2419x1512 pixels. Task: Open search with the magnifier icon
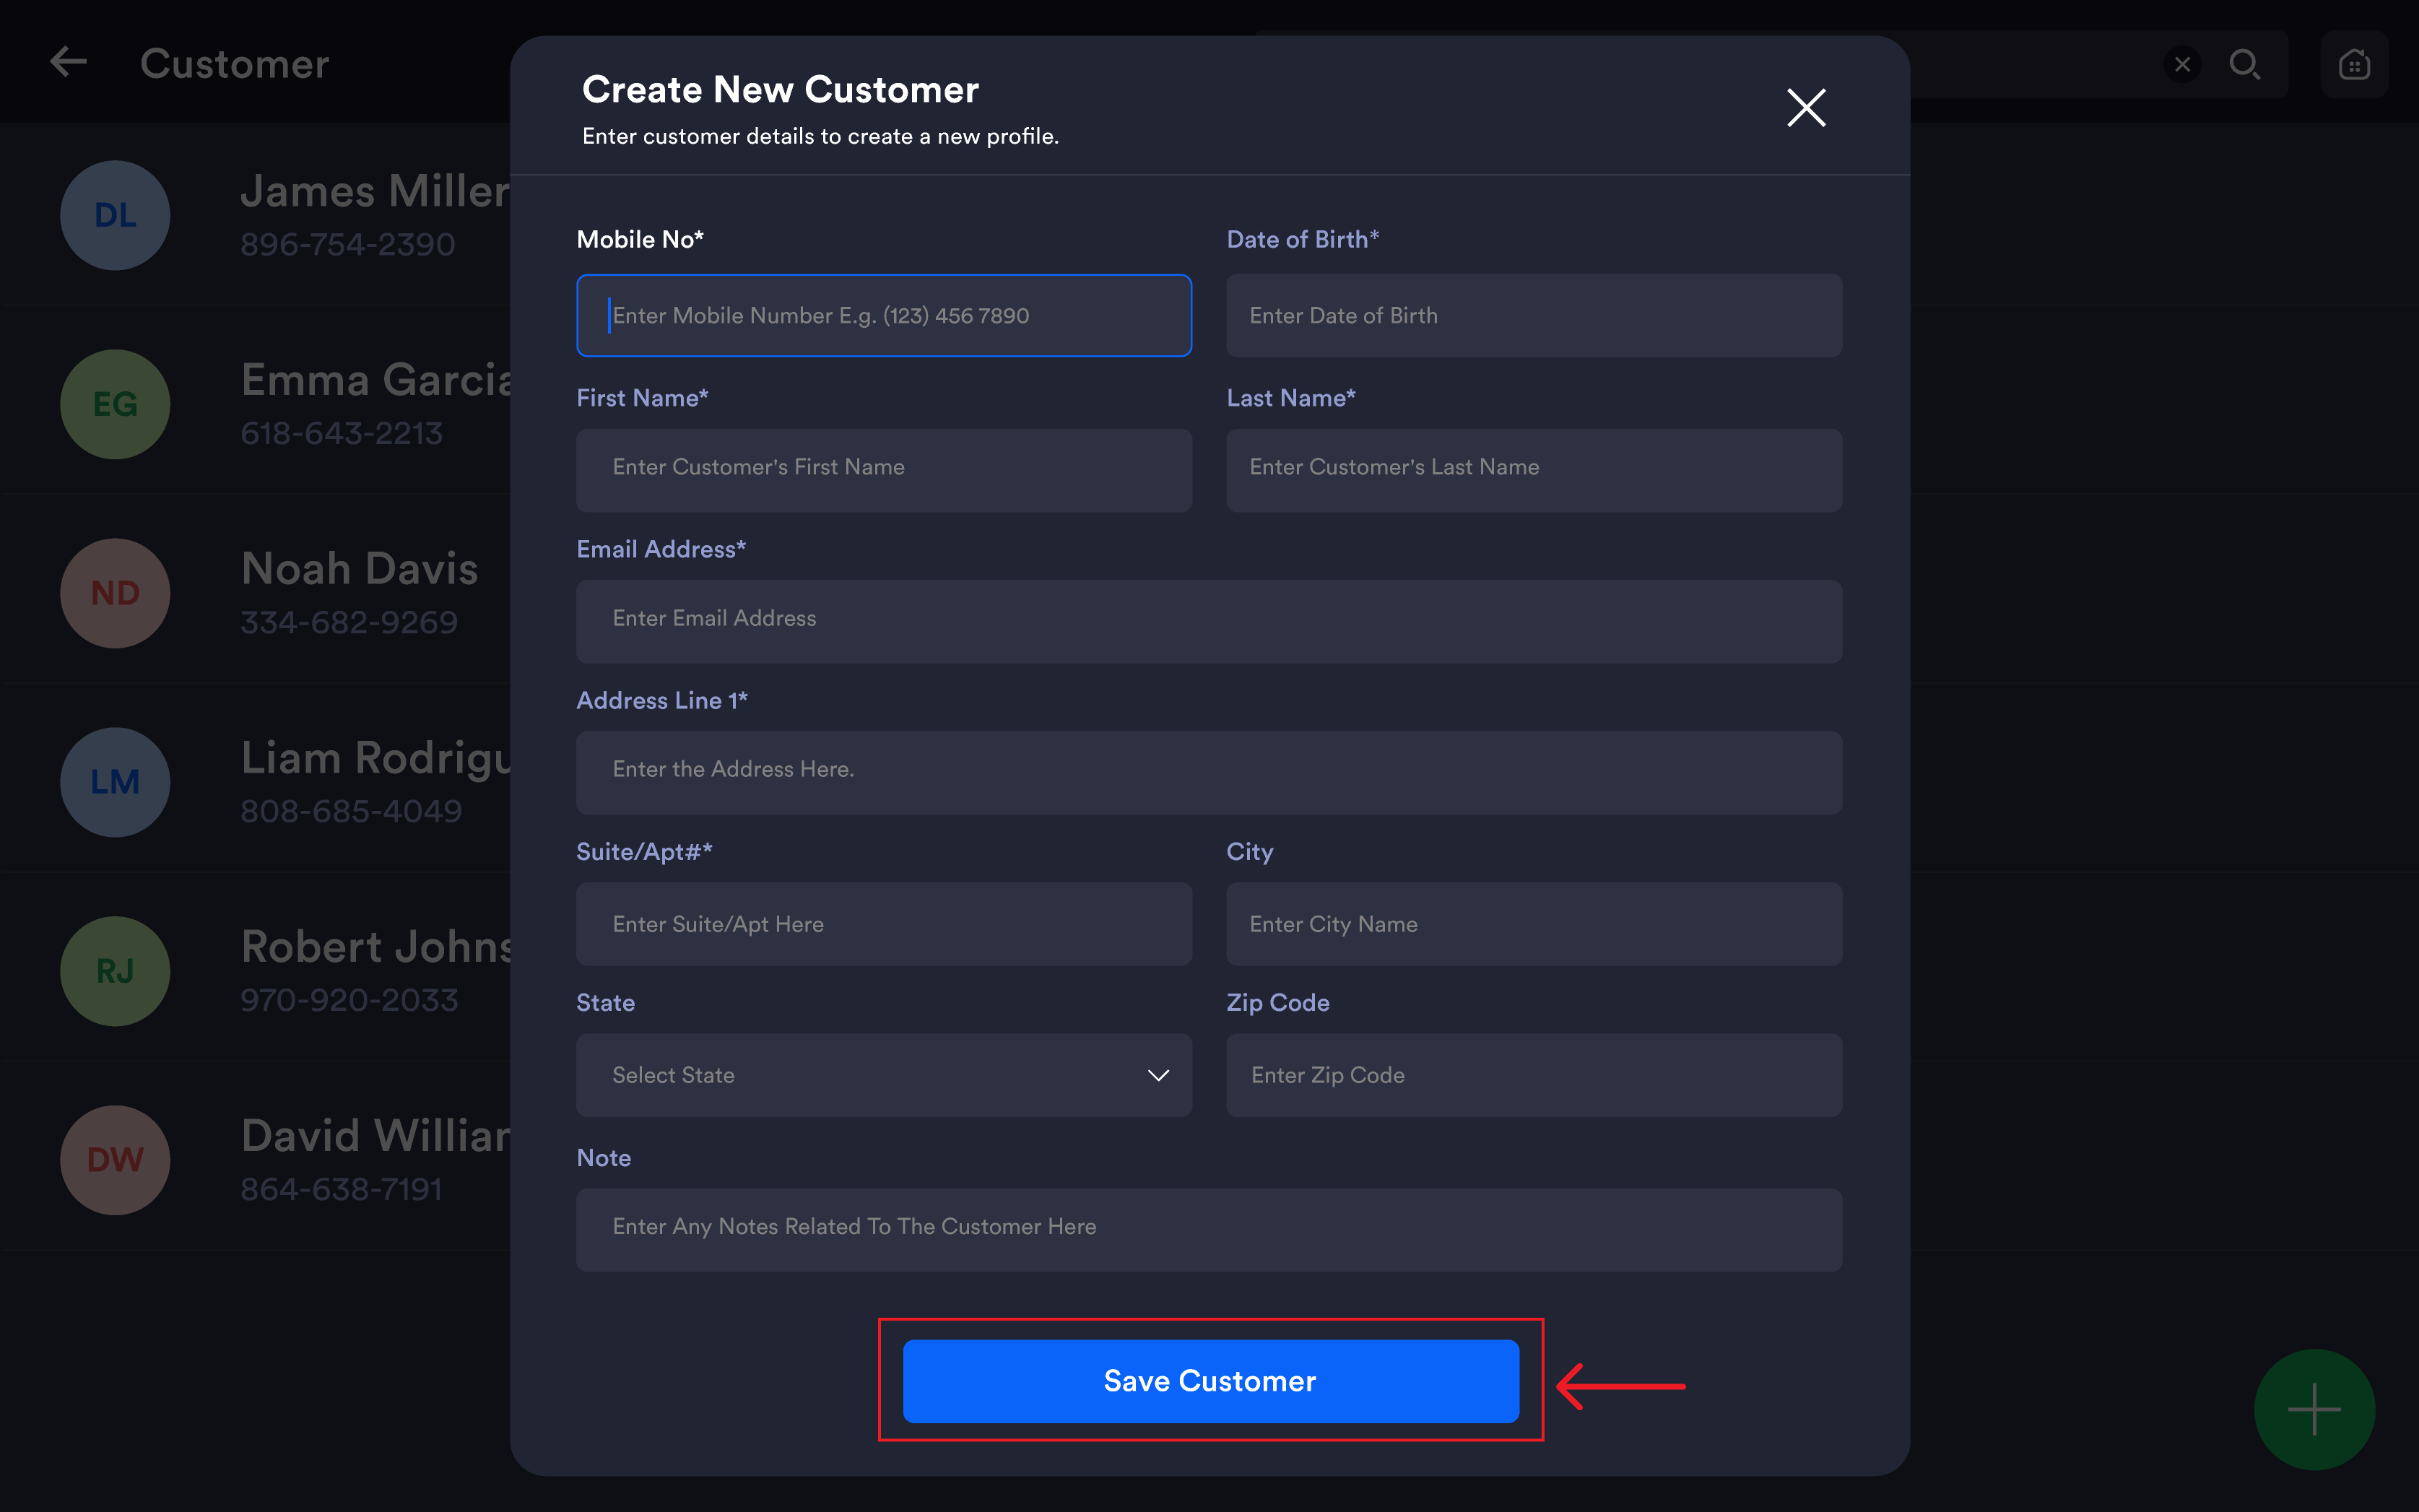point(2244,64)
